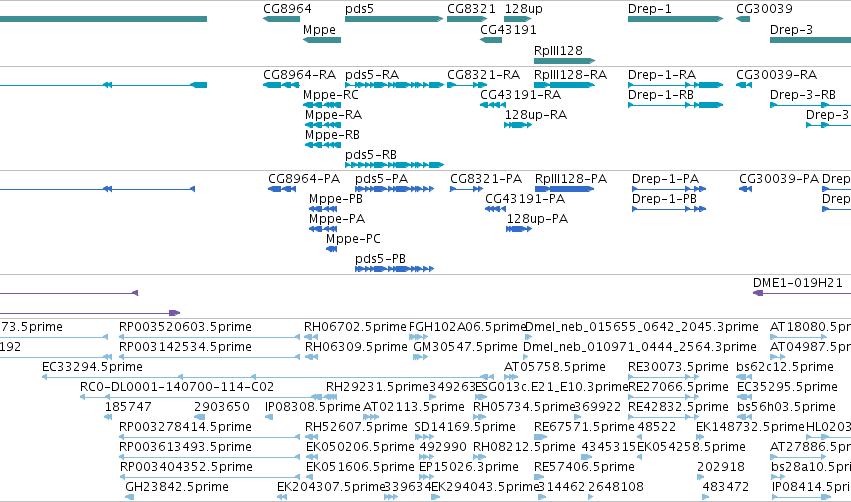Select transcript pds5-RB
Screen dimensions: 851x502
click(395, 165)
